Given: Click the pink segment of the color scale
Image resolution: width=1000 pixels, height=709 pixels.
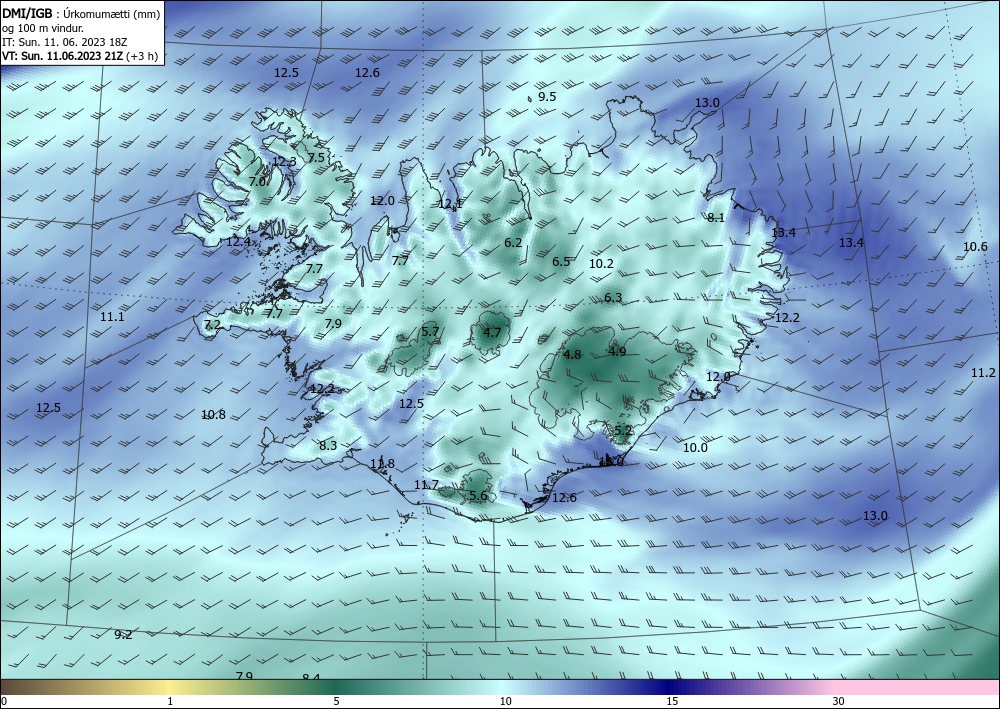Looking at the screenshot, I should [918, 687].
